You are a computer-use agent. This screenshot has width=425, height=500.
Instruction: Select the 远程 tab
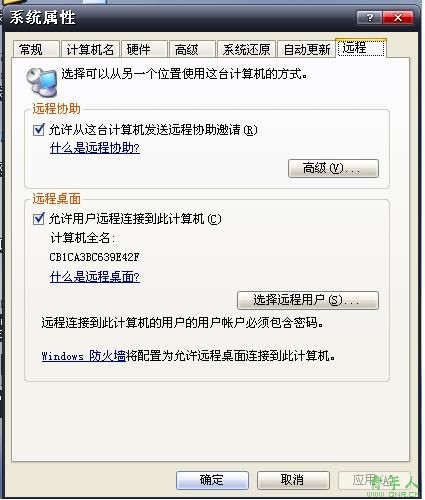click(361, 48)
